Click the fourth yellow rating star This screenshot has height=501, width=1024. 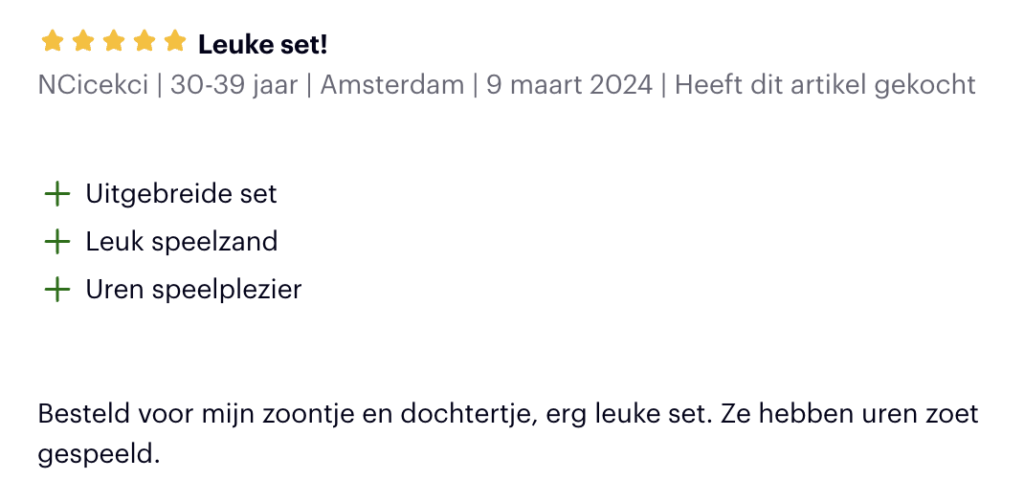tap(144, 41)
